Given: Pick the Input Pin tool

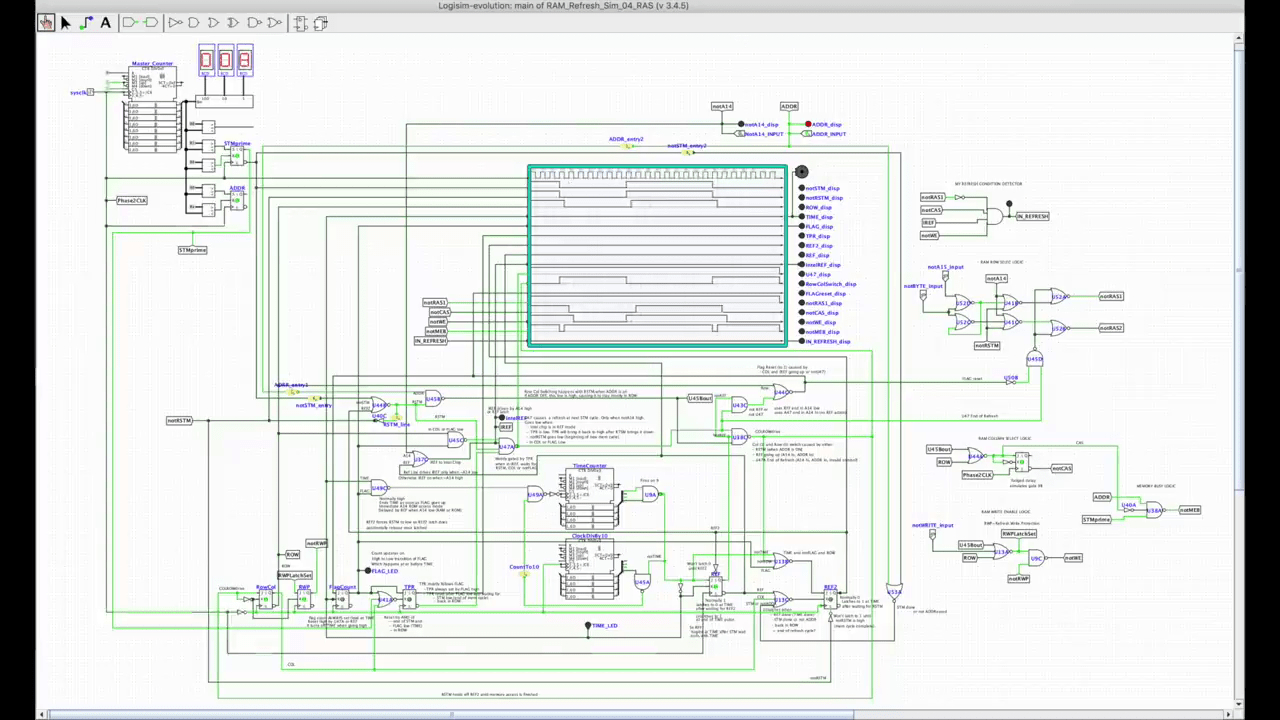Looking at the screenshot, I should tap(130, 22).
